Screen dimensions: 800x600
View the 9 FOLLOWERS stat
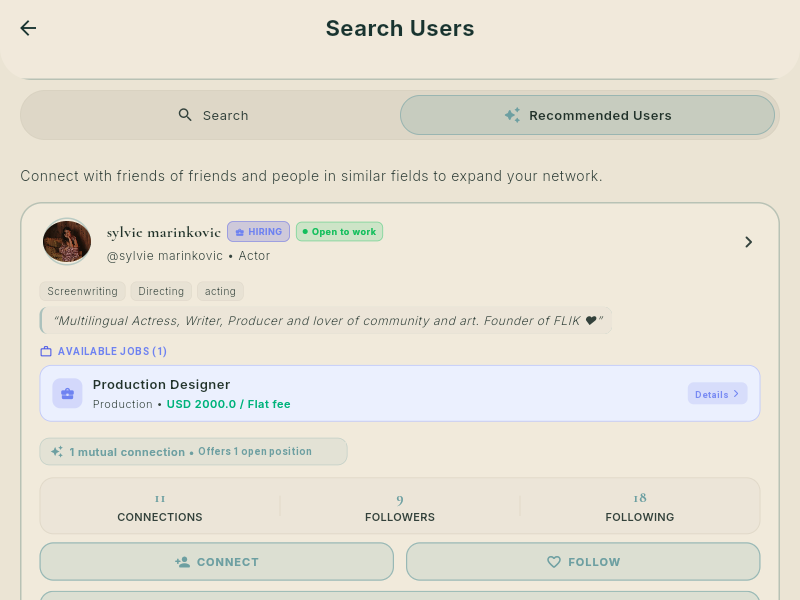click(x=400, y=507)
